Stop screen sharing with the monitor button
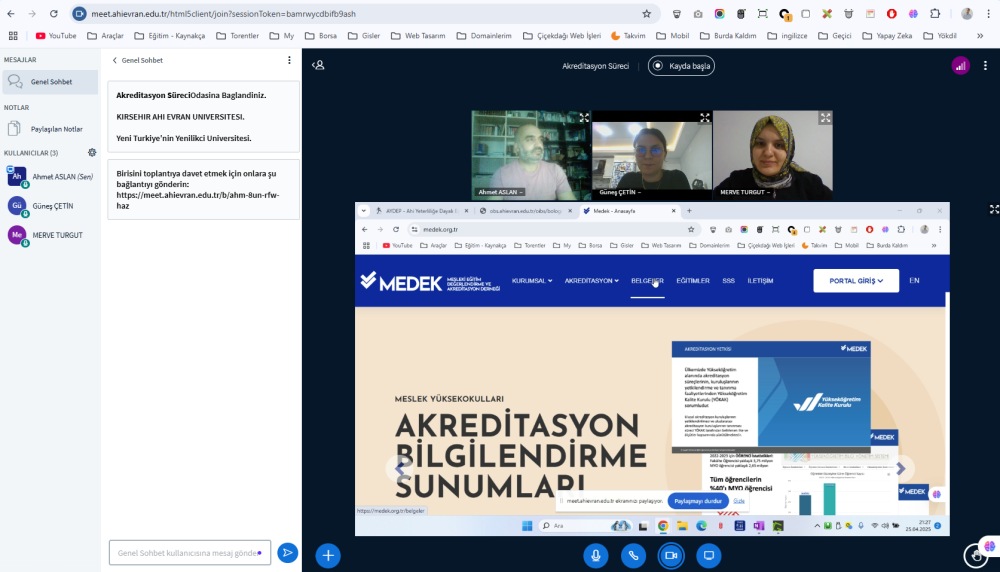This screenshot has height=572, width=1000. (709, 555)
